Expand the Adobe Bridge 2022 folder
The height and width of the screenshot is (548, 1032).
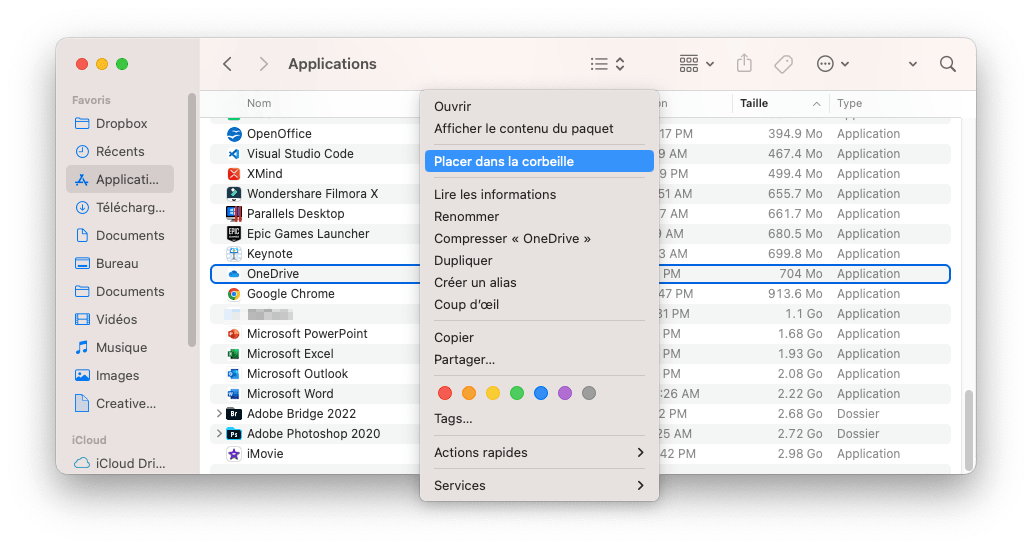219,414
